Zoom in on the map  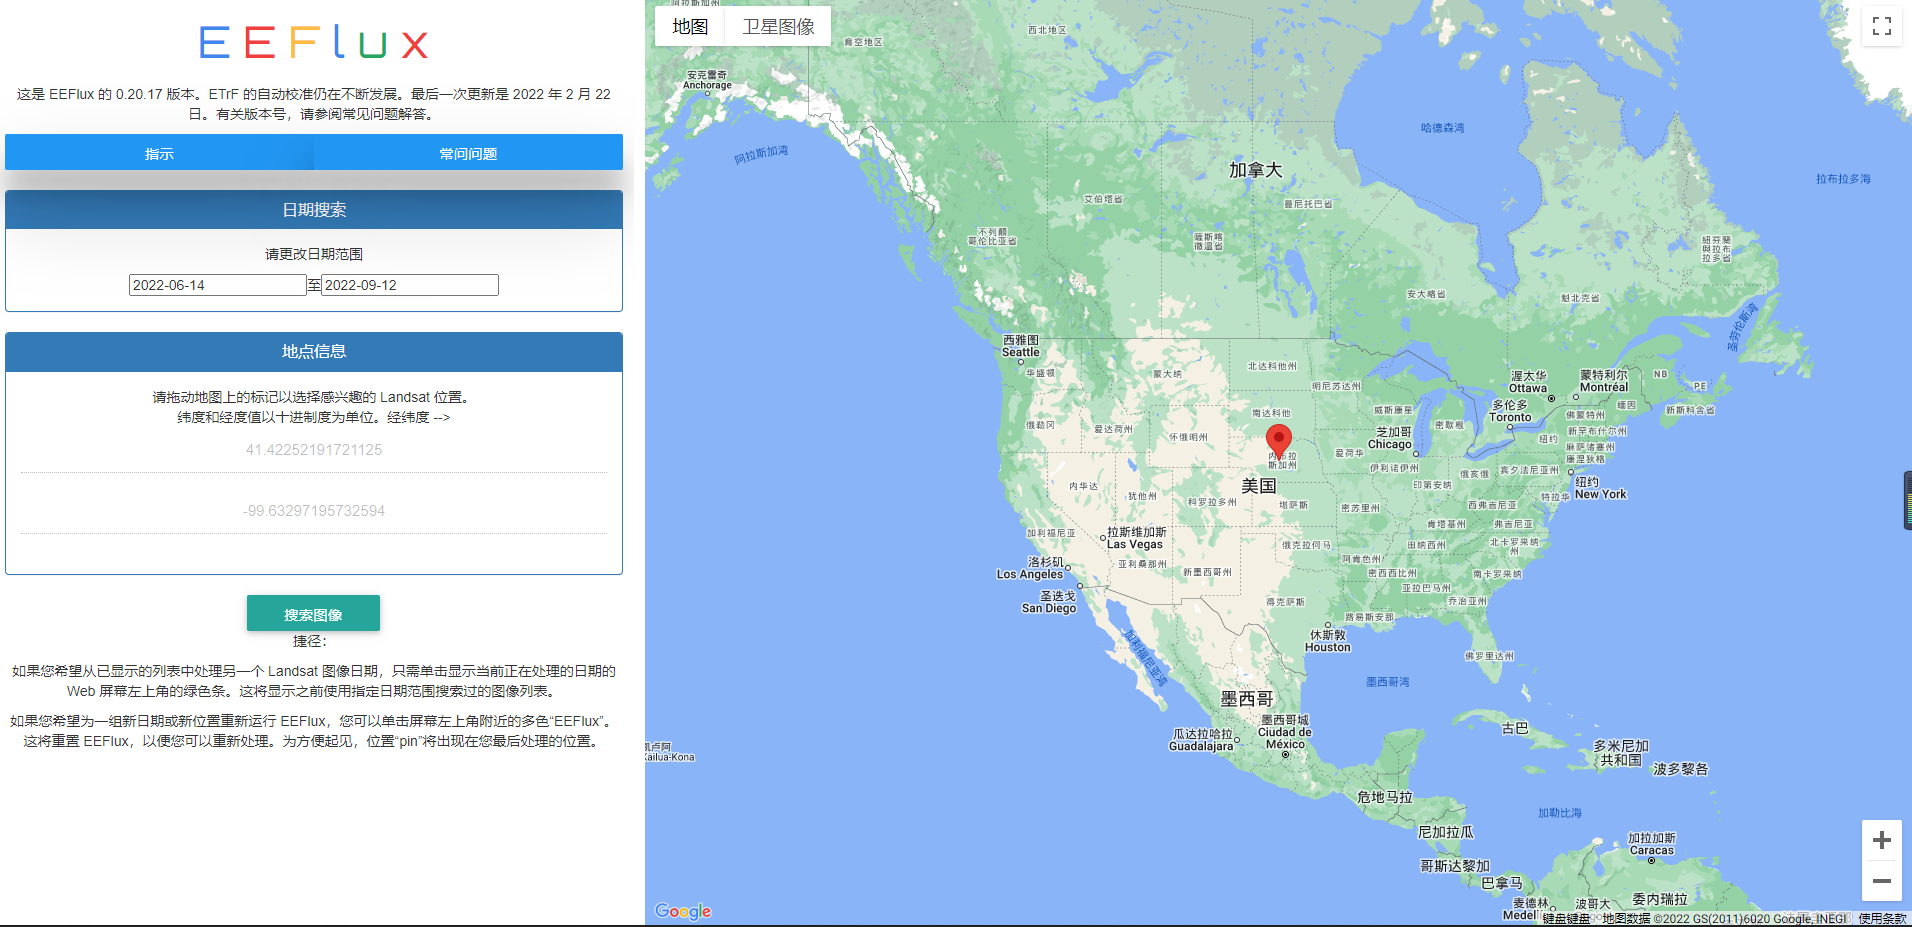click(1881, 840)
